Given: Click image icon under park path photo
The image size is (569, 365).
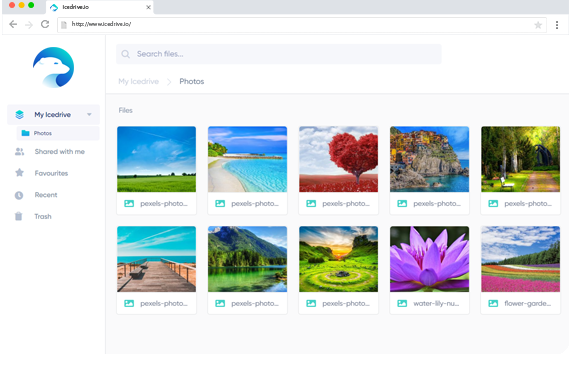Looking at the screenshot, I should [x=493, y=204].
